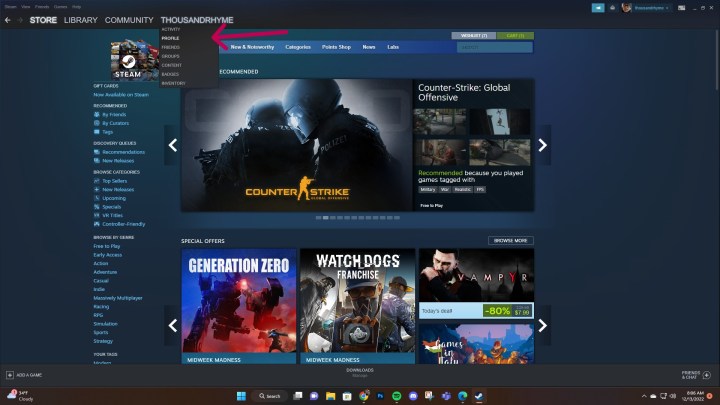Click Free to Play genre link
This screenshot has width=720, height=405.
(x=107, y=246)
